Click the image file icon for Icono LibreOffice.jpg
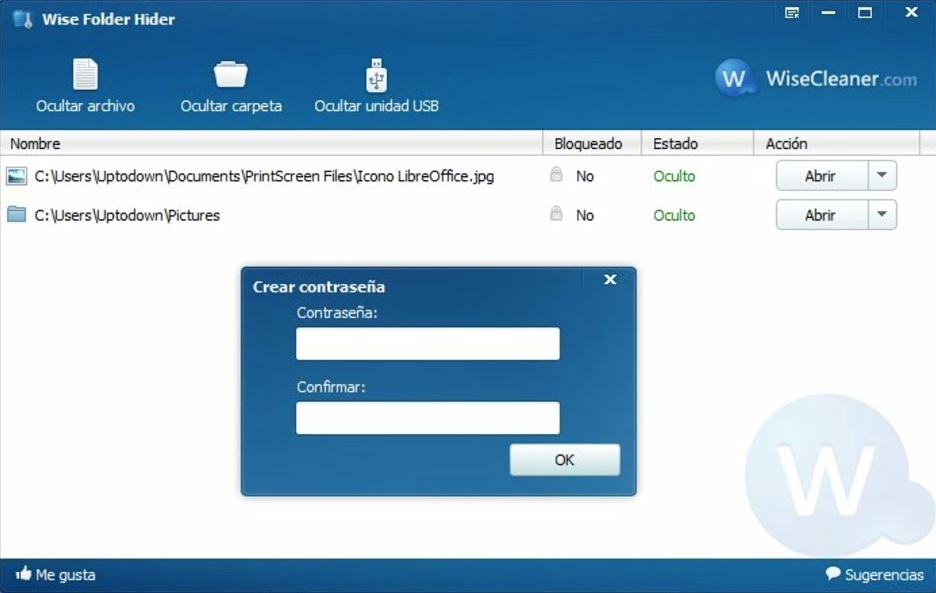The image size is (936, 593). 17,176
